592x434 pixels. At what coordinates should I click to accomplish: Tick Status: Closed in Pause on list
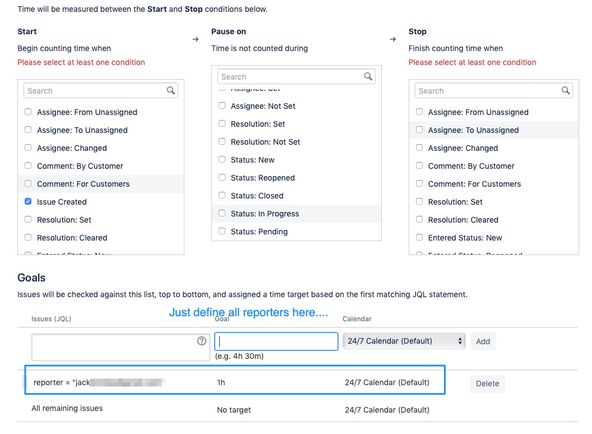point(222,195)
